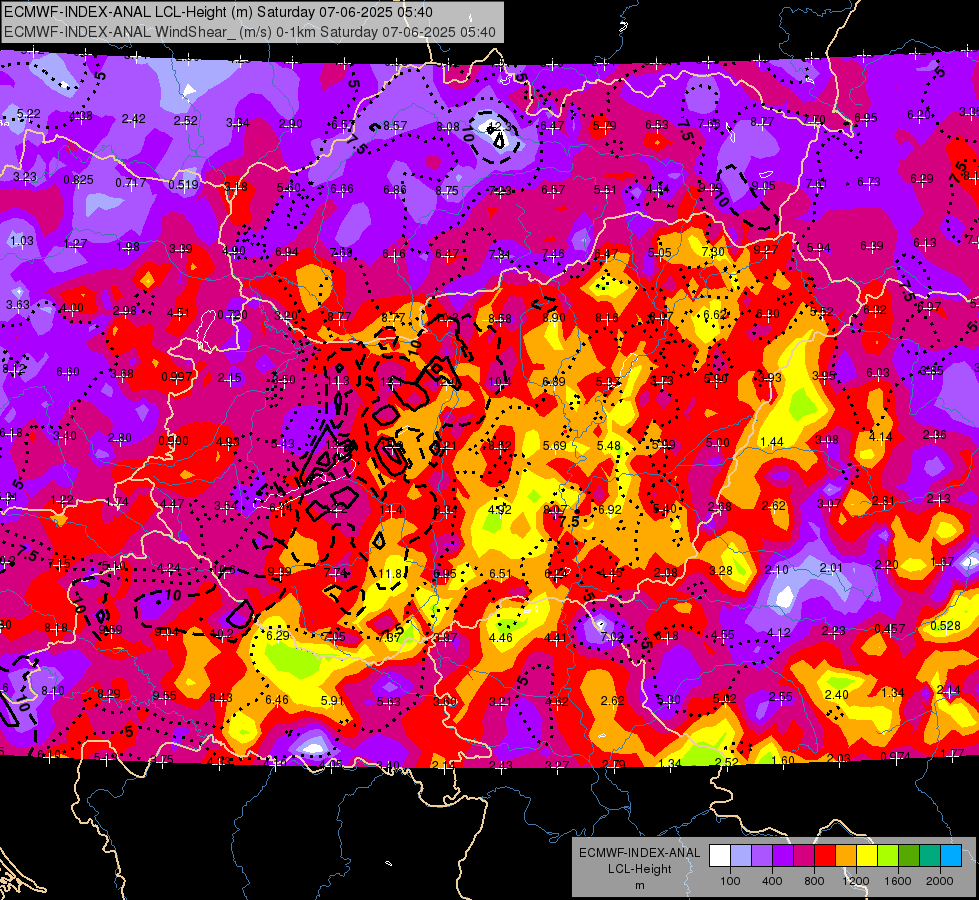
Task: Select the vivid violet legend swatch
Action: 782,856
